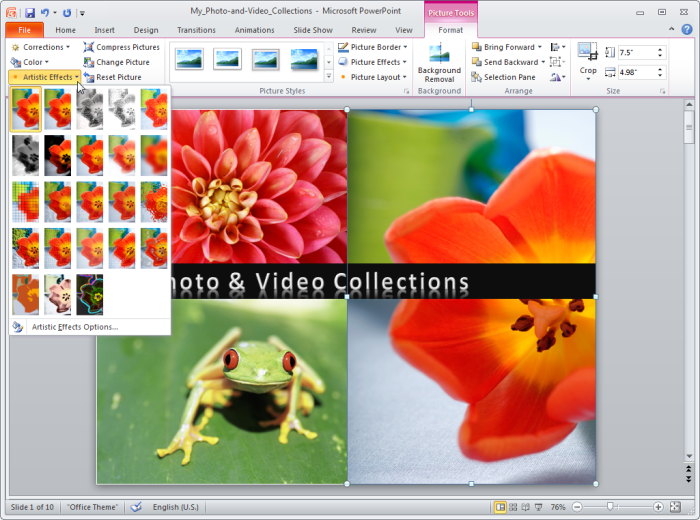Choose the Glow Edges artistic effect thumbnail
700x520 pixels.
coord(90,295)
